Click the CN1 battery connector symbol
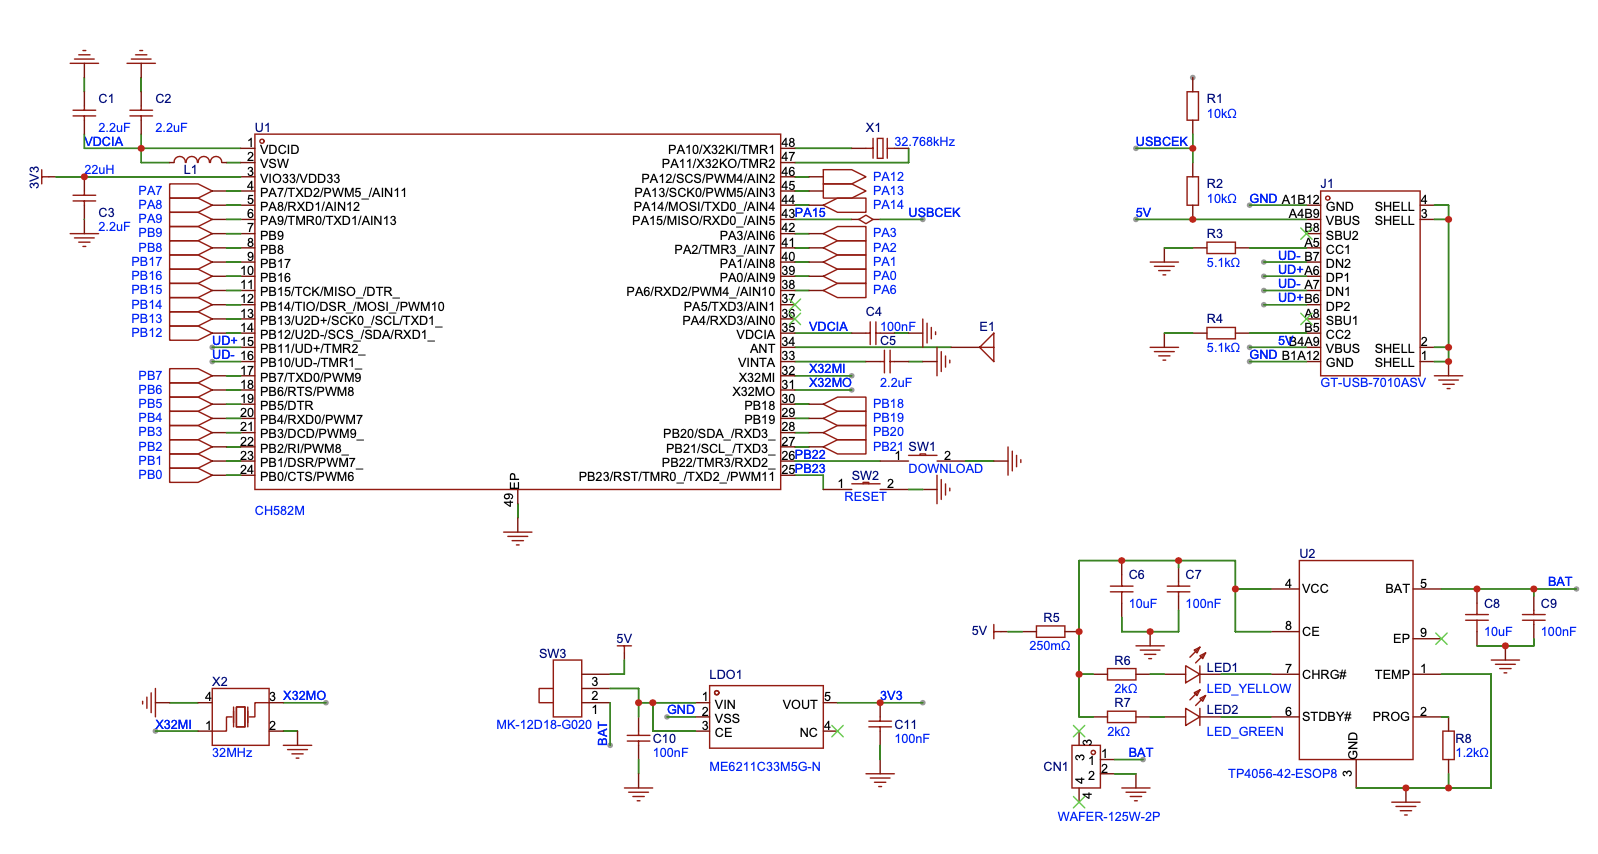The height and width of the screenshot is (854, 1598). pos(1085,765)
